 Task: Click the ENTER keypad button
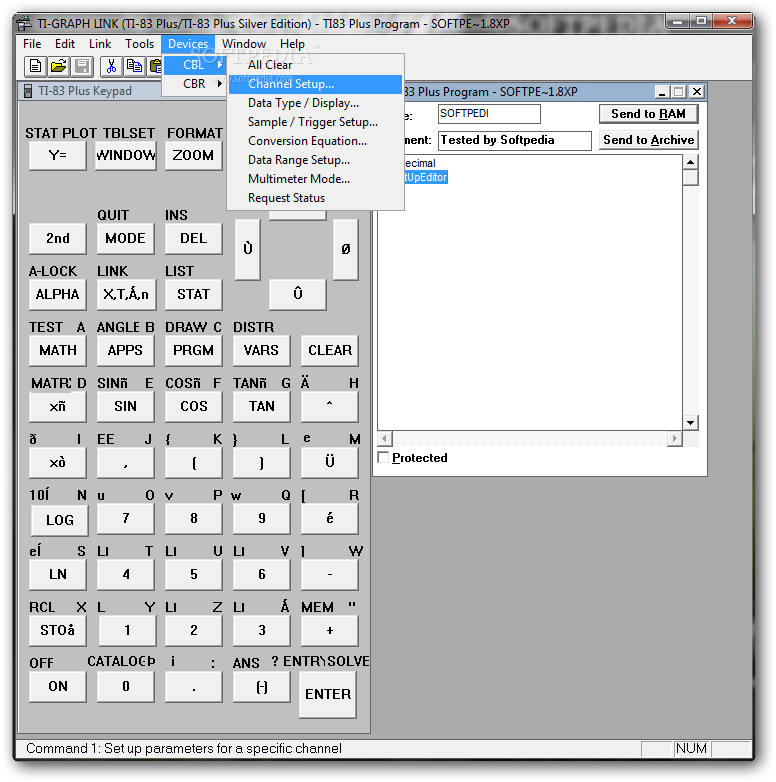328,694
